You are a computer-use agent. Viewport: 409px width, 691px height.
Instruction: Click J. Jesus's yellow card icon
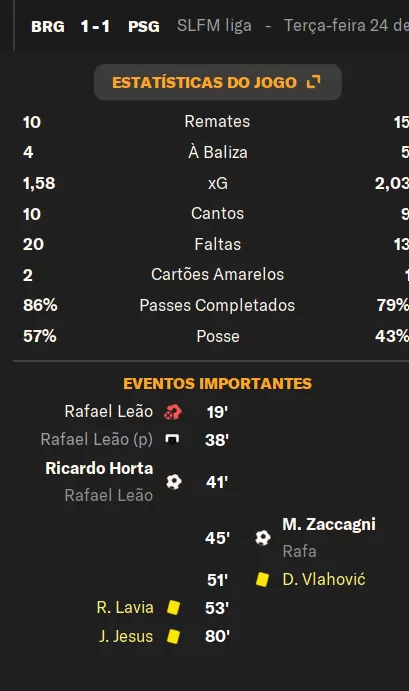point(173,636)
